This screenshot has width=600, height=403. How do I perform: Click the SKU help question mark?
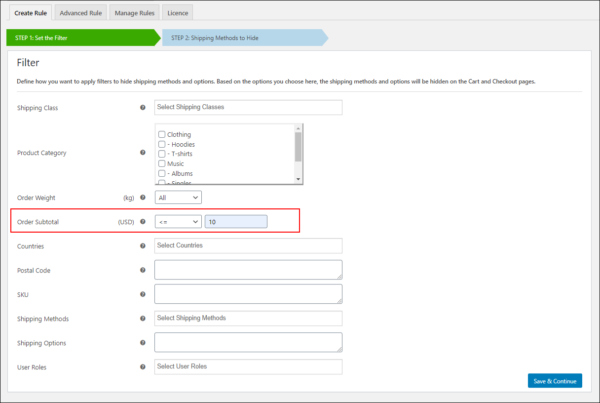(143, 294)
